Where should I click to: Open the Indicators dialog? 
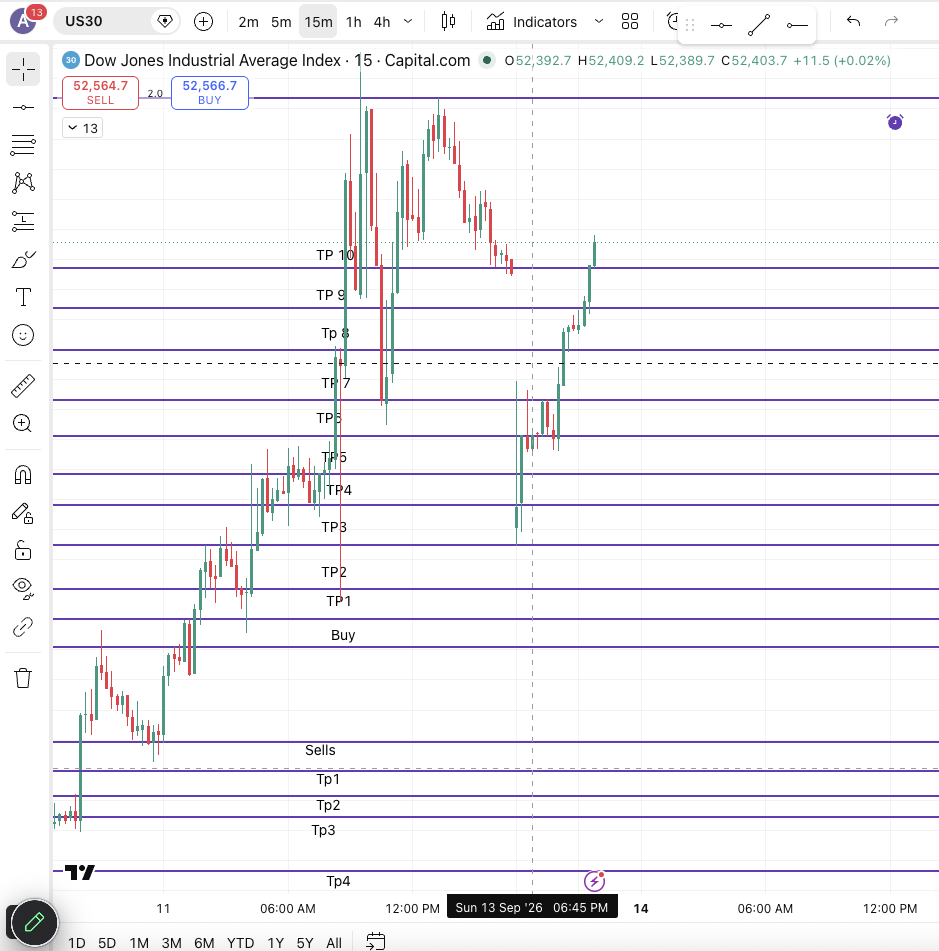532,22
